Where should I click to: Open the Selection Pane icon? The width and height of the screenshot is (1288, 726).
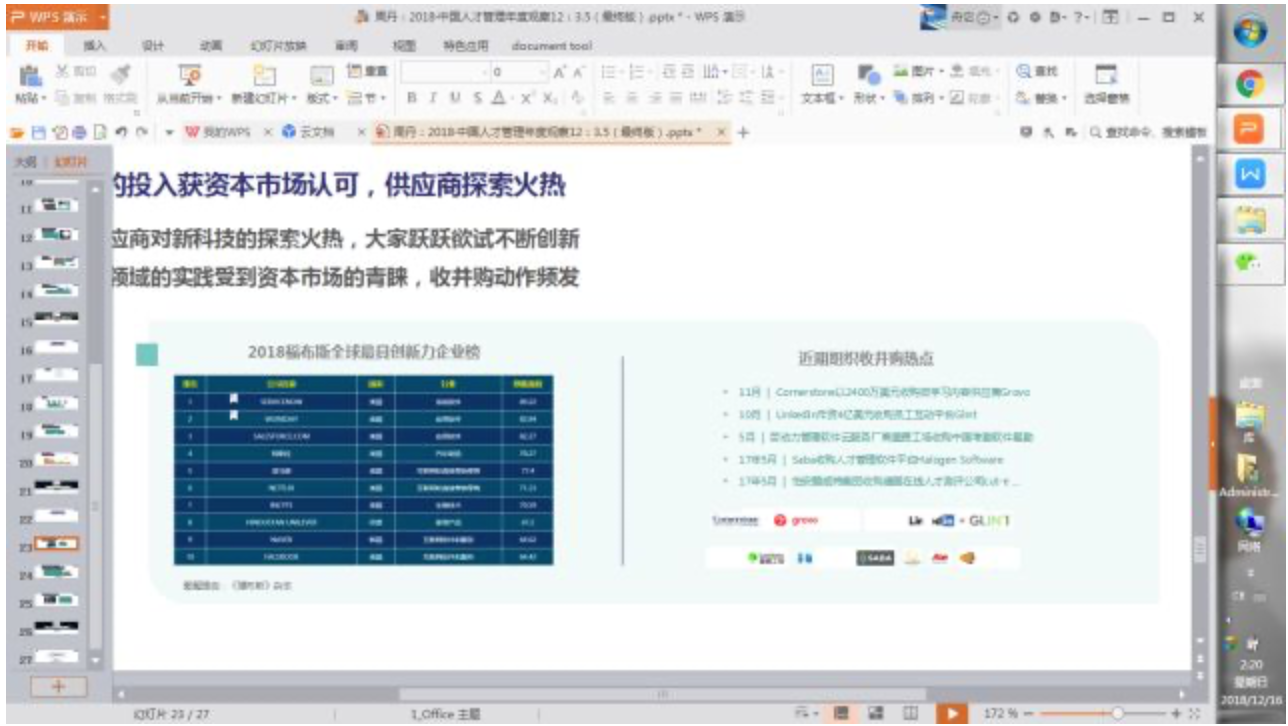pos(1105,75)
